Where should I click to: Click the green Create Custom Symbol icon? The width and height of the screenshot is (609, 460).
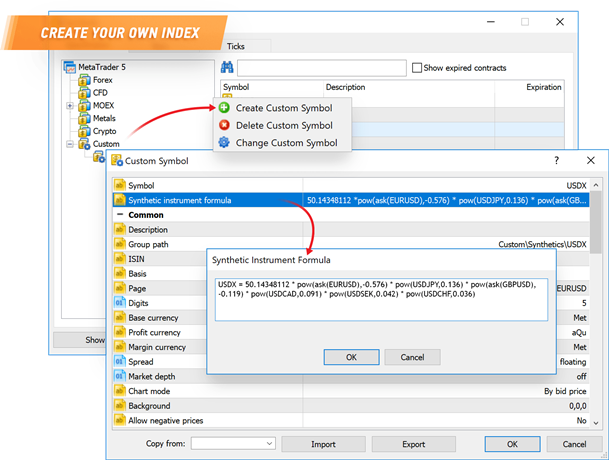tap(224, 108)
